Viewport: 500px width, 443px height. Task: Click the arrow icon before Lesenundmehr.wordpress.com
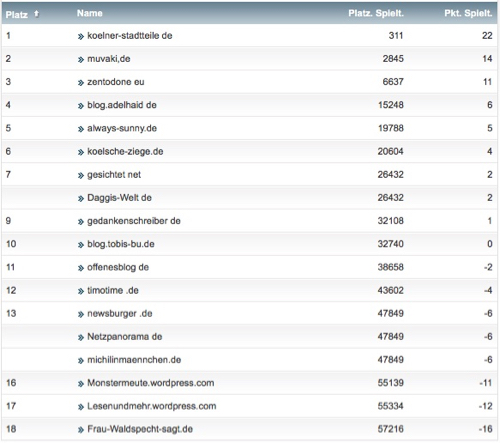(x=81, y=407)
